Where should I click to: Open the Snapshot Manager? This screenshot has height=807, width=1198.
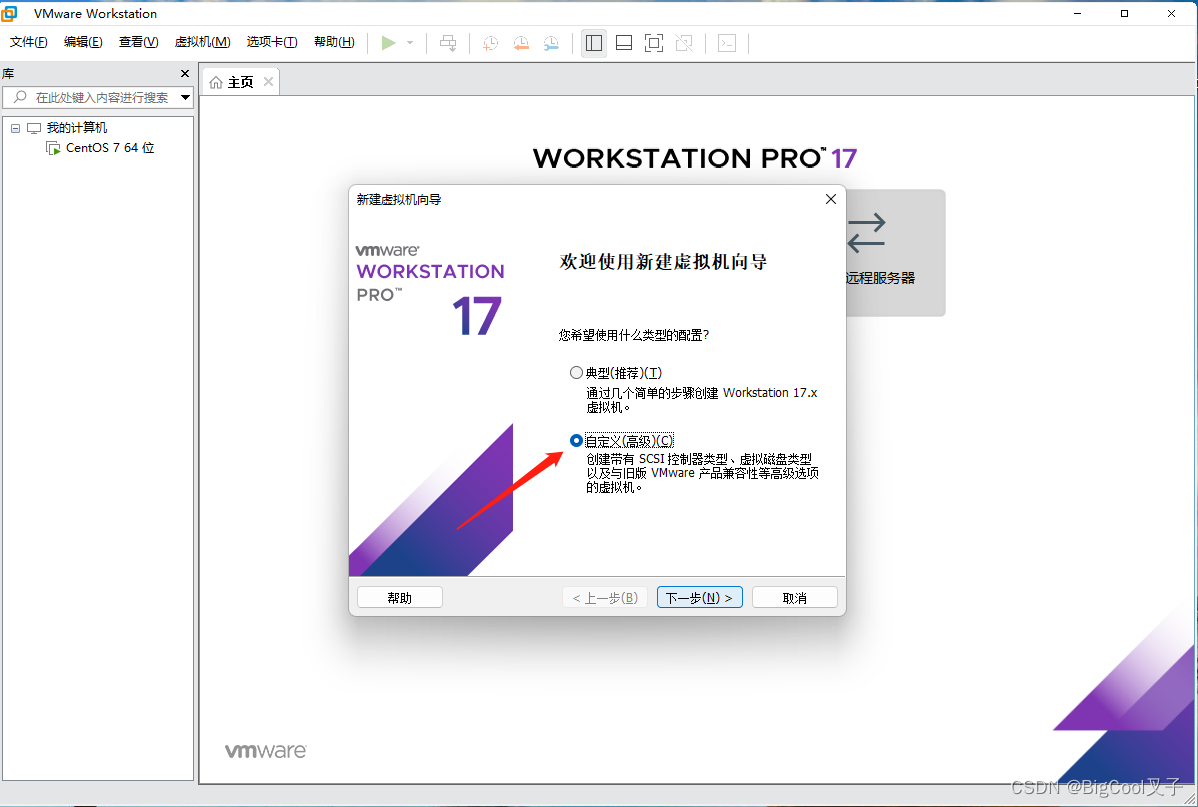coord(551,43)
